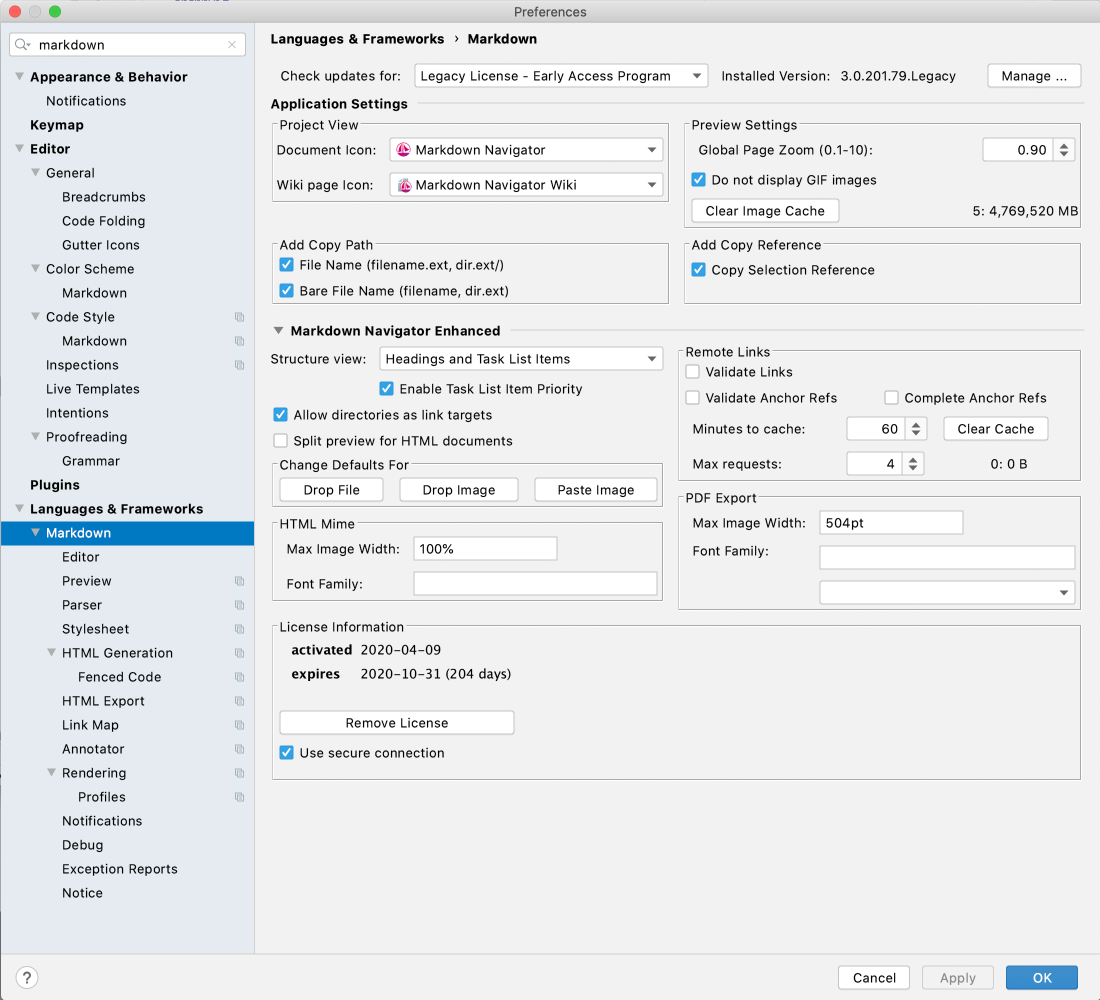Confirm with the OK button
Image resolution: width=1100 pixels, height=1000 pixels.
1042,978
